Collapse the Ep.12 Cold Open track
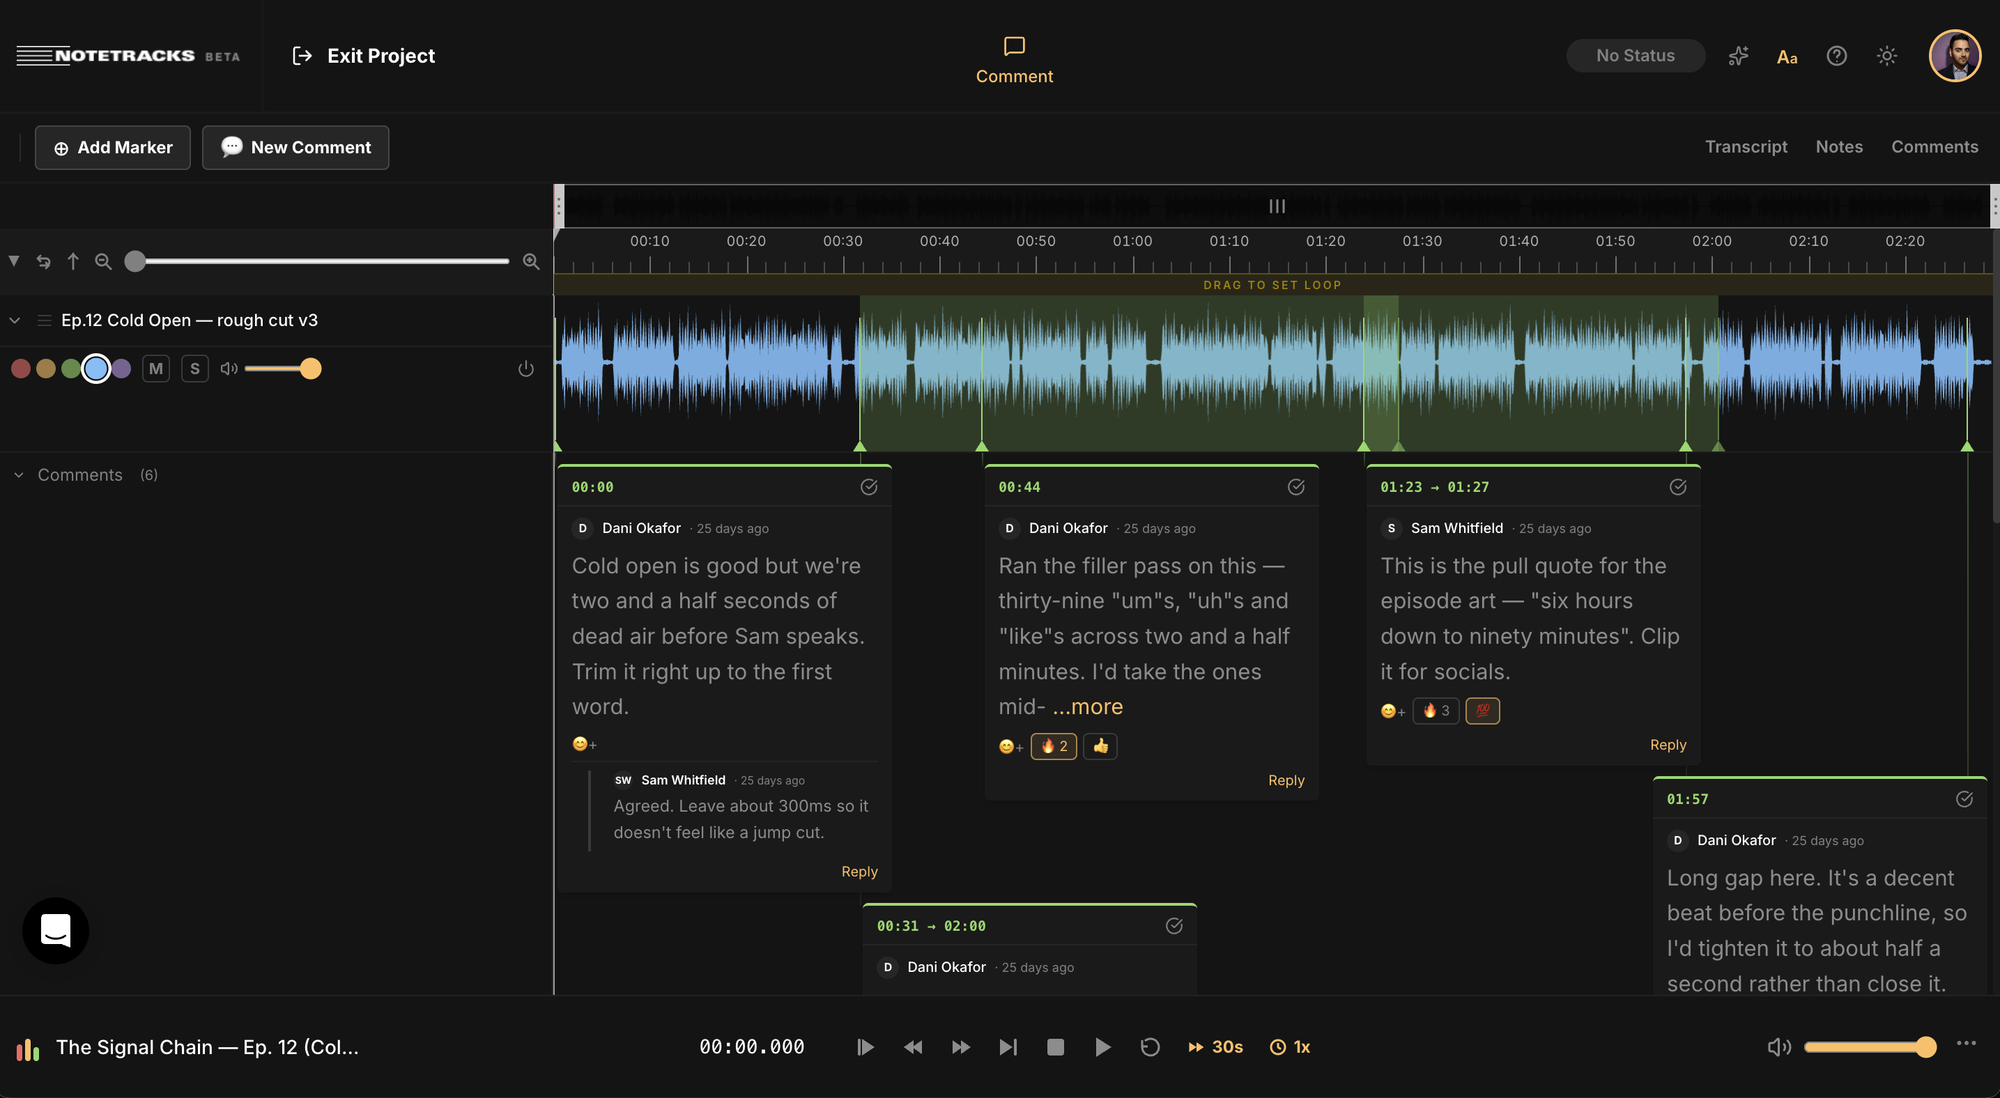2000x1098 pixels. (x=15, y=320)
